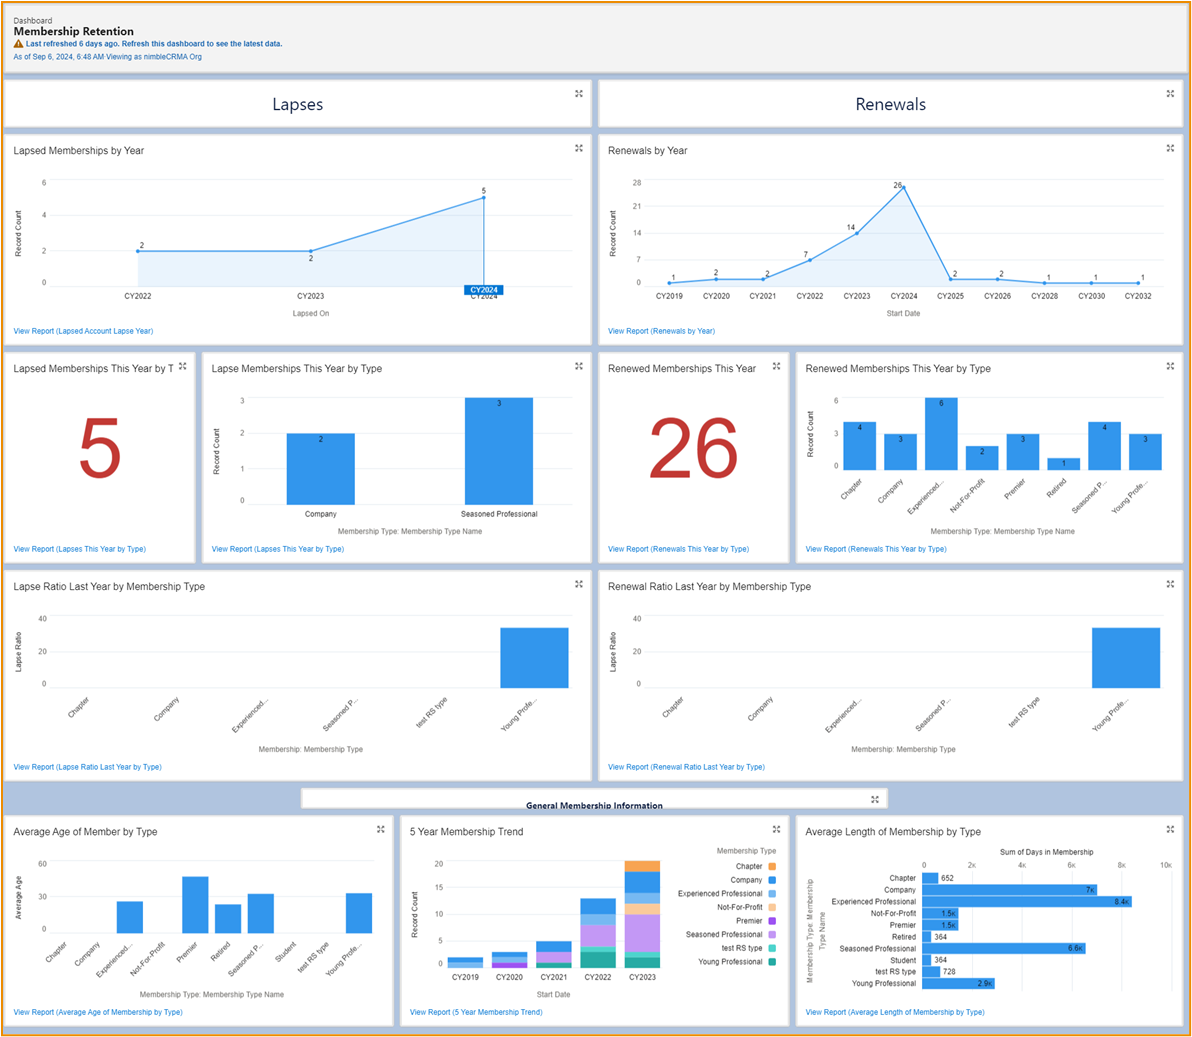Expand Renewal Ratio Last Year chart
The height and width of the screenshot is (1037, 1192).
tap(1170, 585)
